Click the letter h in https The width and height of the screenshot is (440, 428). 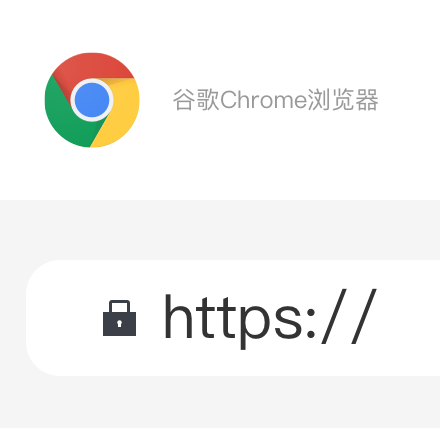[178, 316]
